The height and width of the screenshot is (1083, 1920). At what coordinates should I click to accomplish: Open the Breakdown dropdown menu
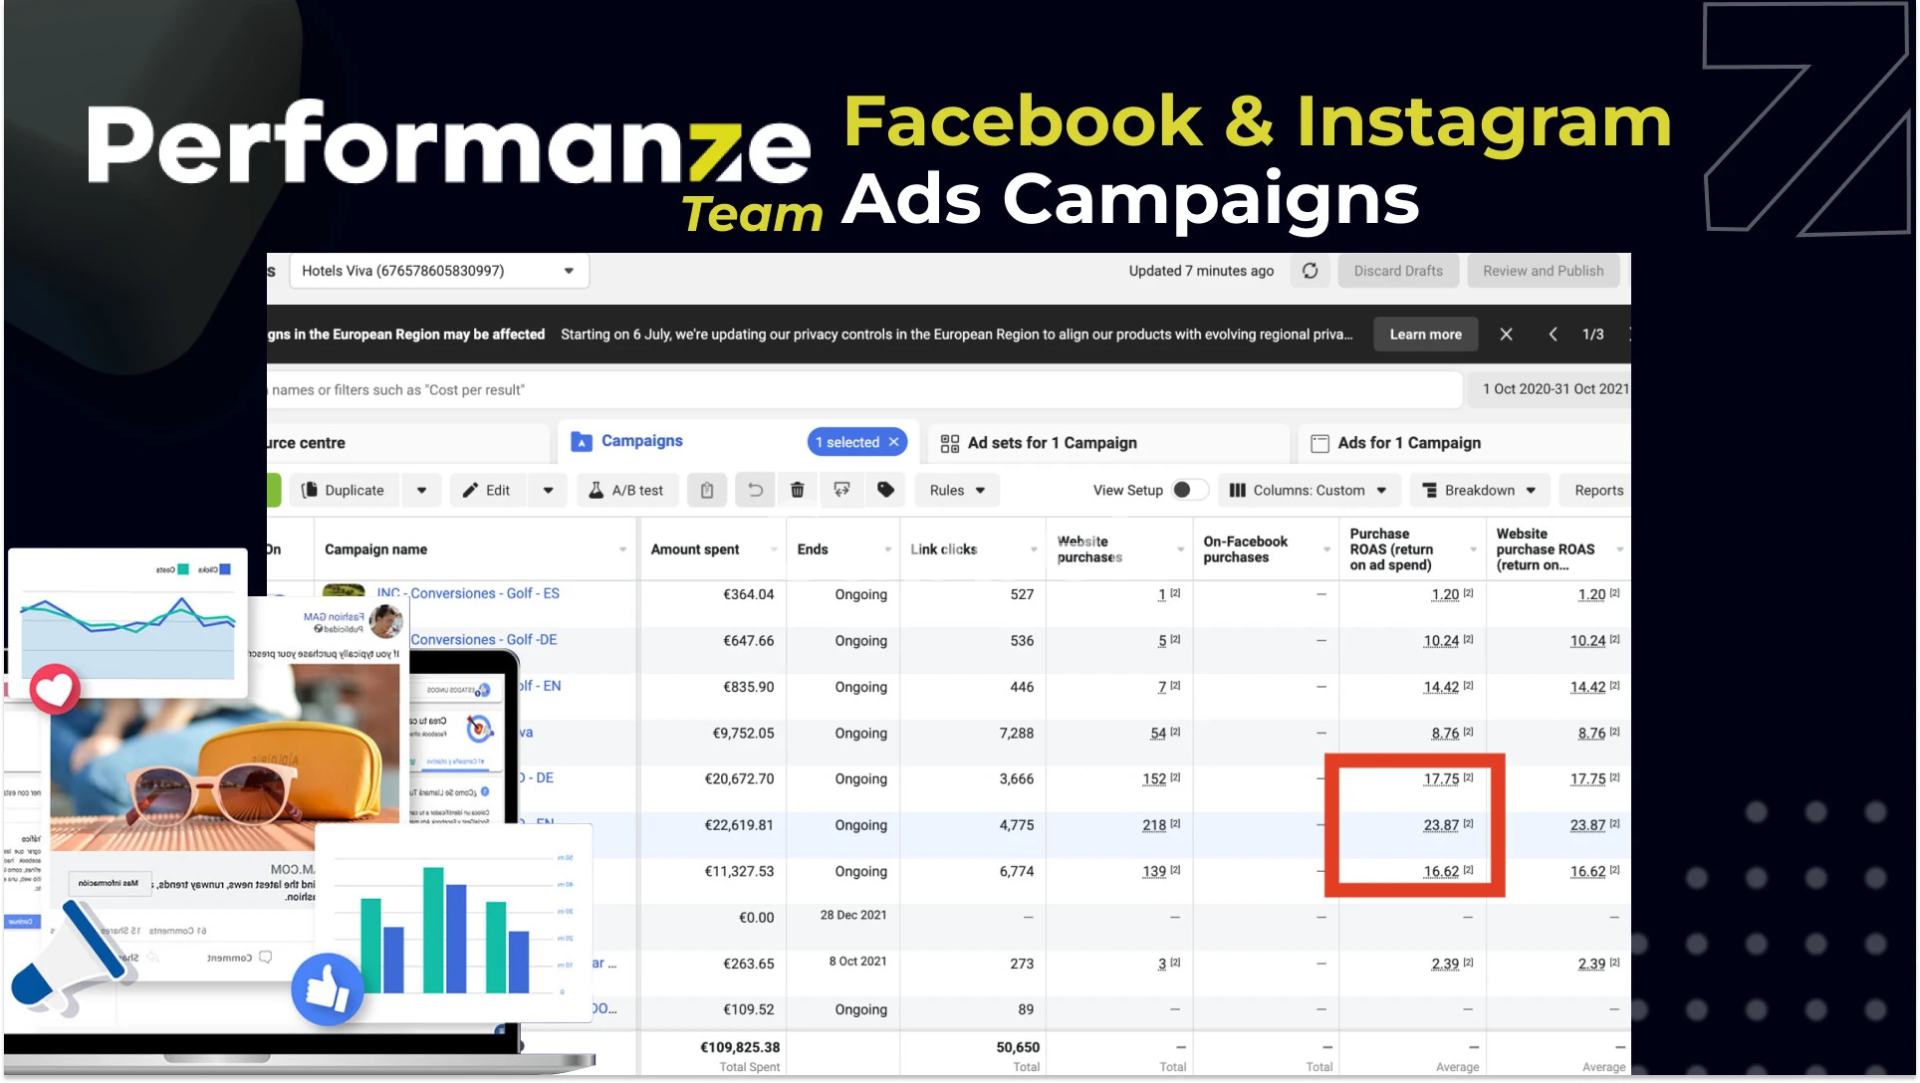[1479, 490]
